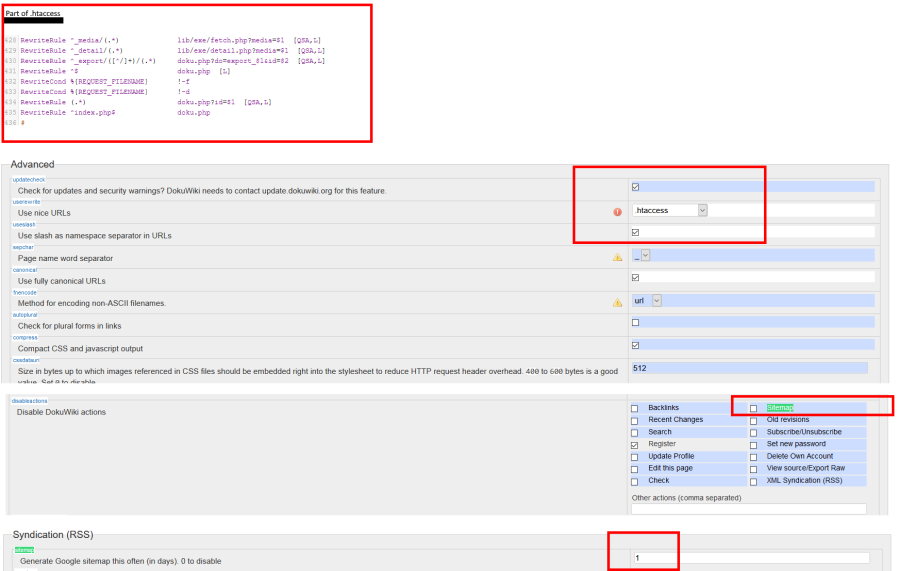Viewport: 899px width, 571px height.
Task: Tick the Set new password checkbox
Action: click(x=753, y=445)
